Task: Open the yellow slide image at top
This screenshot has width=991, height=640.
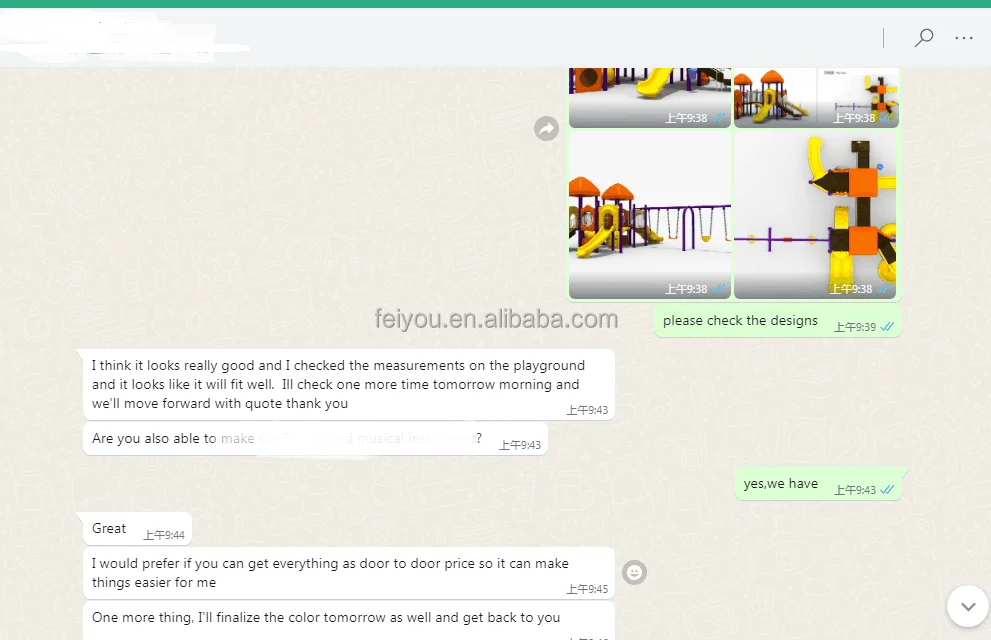Action: coord(650,97)
